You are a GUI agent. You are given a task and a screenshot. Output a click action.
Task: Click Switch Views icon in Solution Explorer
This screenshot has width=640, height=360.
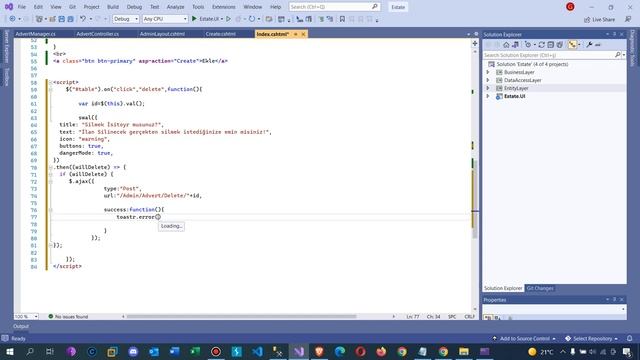click(515, 44)
